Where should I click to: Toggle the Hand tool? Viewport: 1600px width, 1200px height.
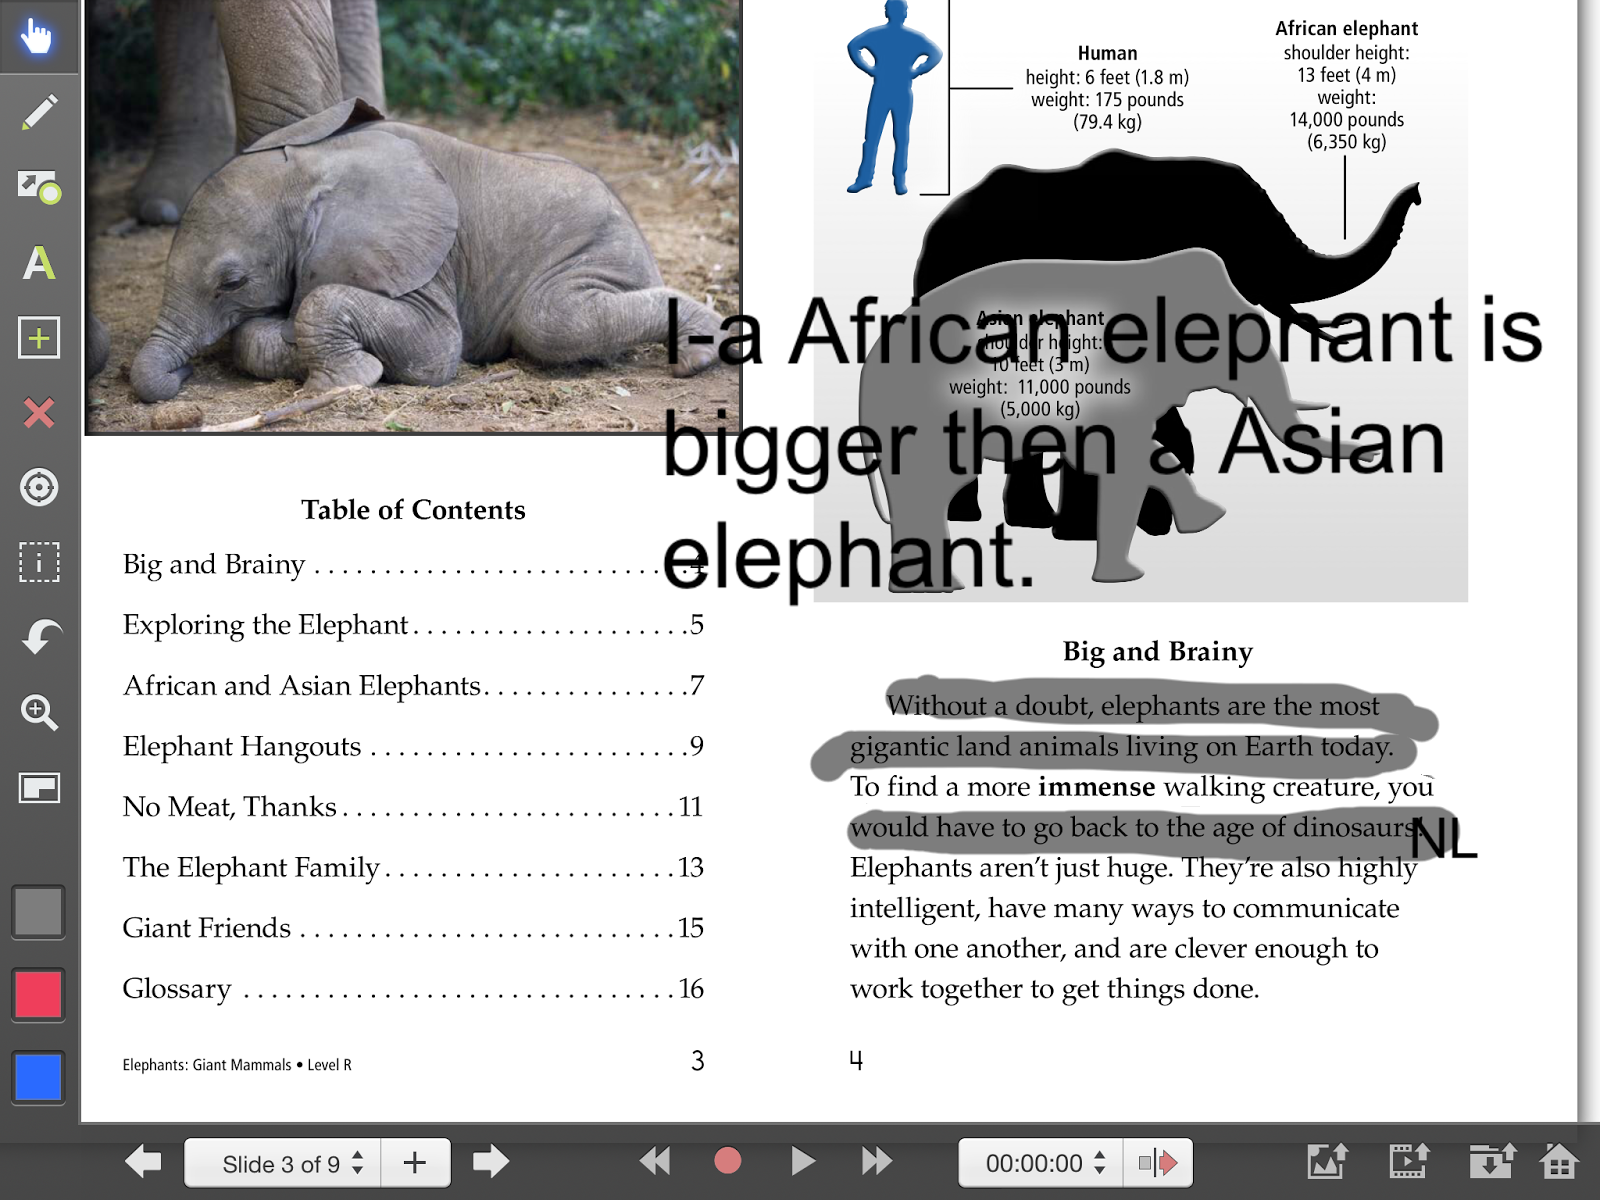(x=38, y=38)
